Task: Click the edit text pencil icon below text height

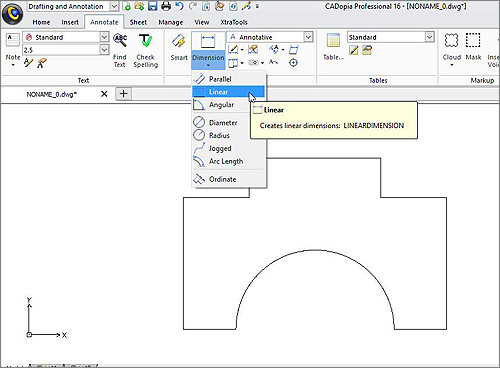Action: tap(28, 63)
